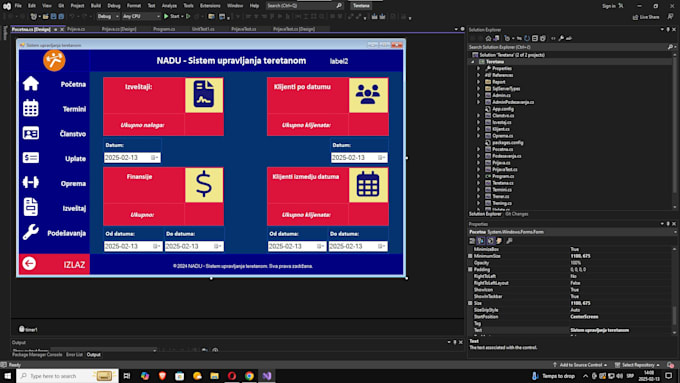Switch to the Git Changes tab
Screen dimensions: 680x383
tap(517, 214)
